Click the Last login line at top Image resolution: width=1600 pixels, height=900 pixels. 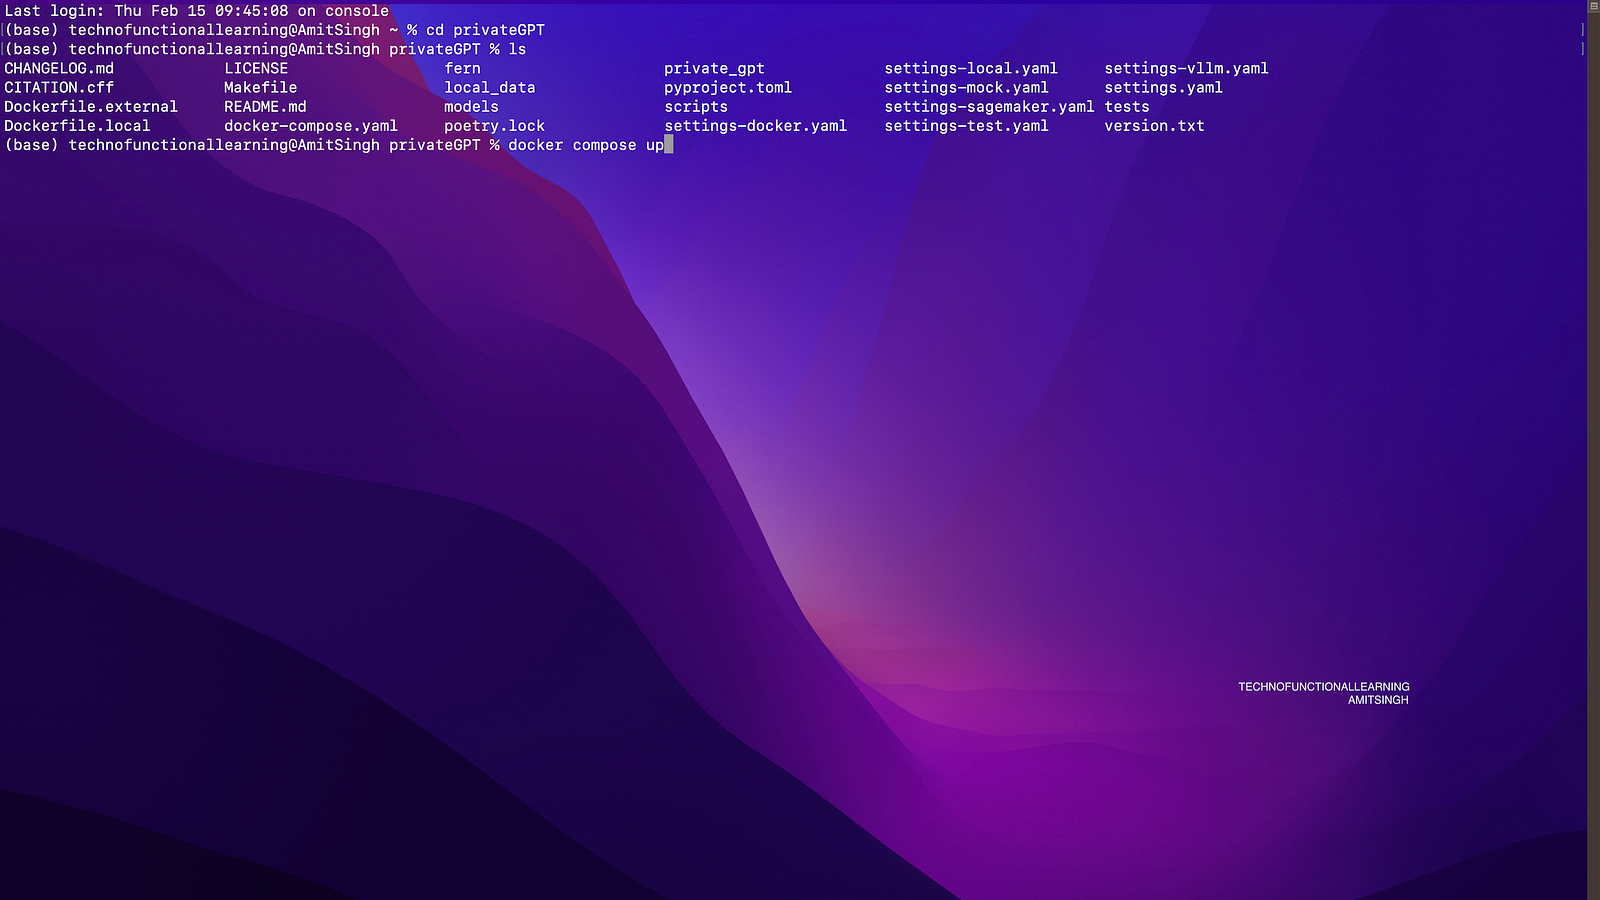tap(196, 11)
